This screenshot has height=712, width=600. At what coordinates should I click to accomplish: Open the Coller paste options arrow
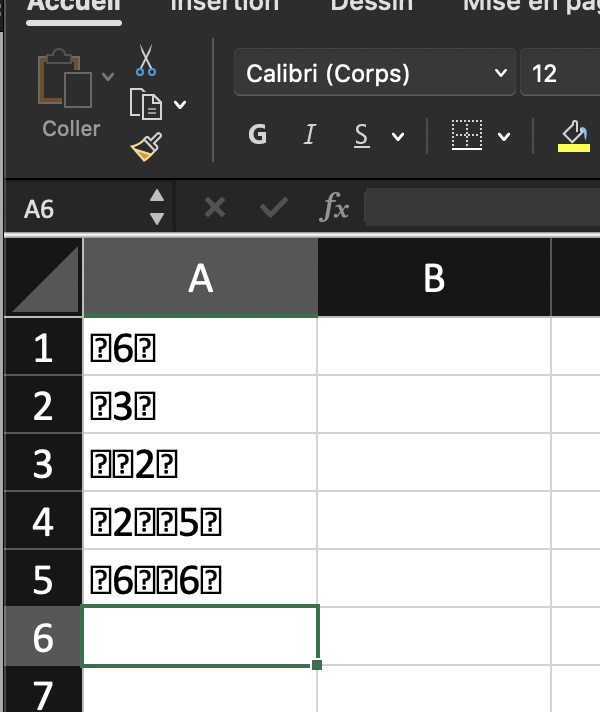coord(108,76)
